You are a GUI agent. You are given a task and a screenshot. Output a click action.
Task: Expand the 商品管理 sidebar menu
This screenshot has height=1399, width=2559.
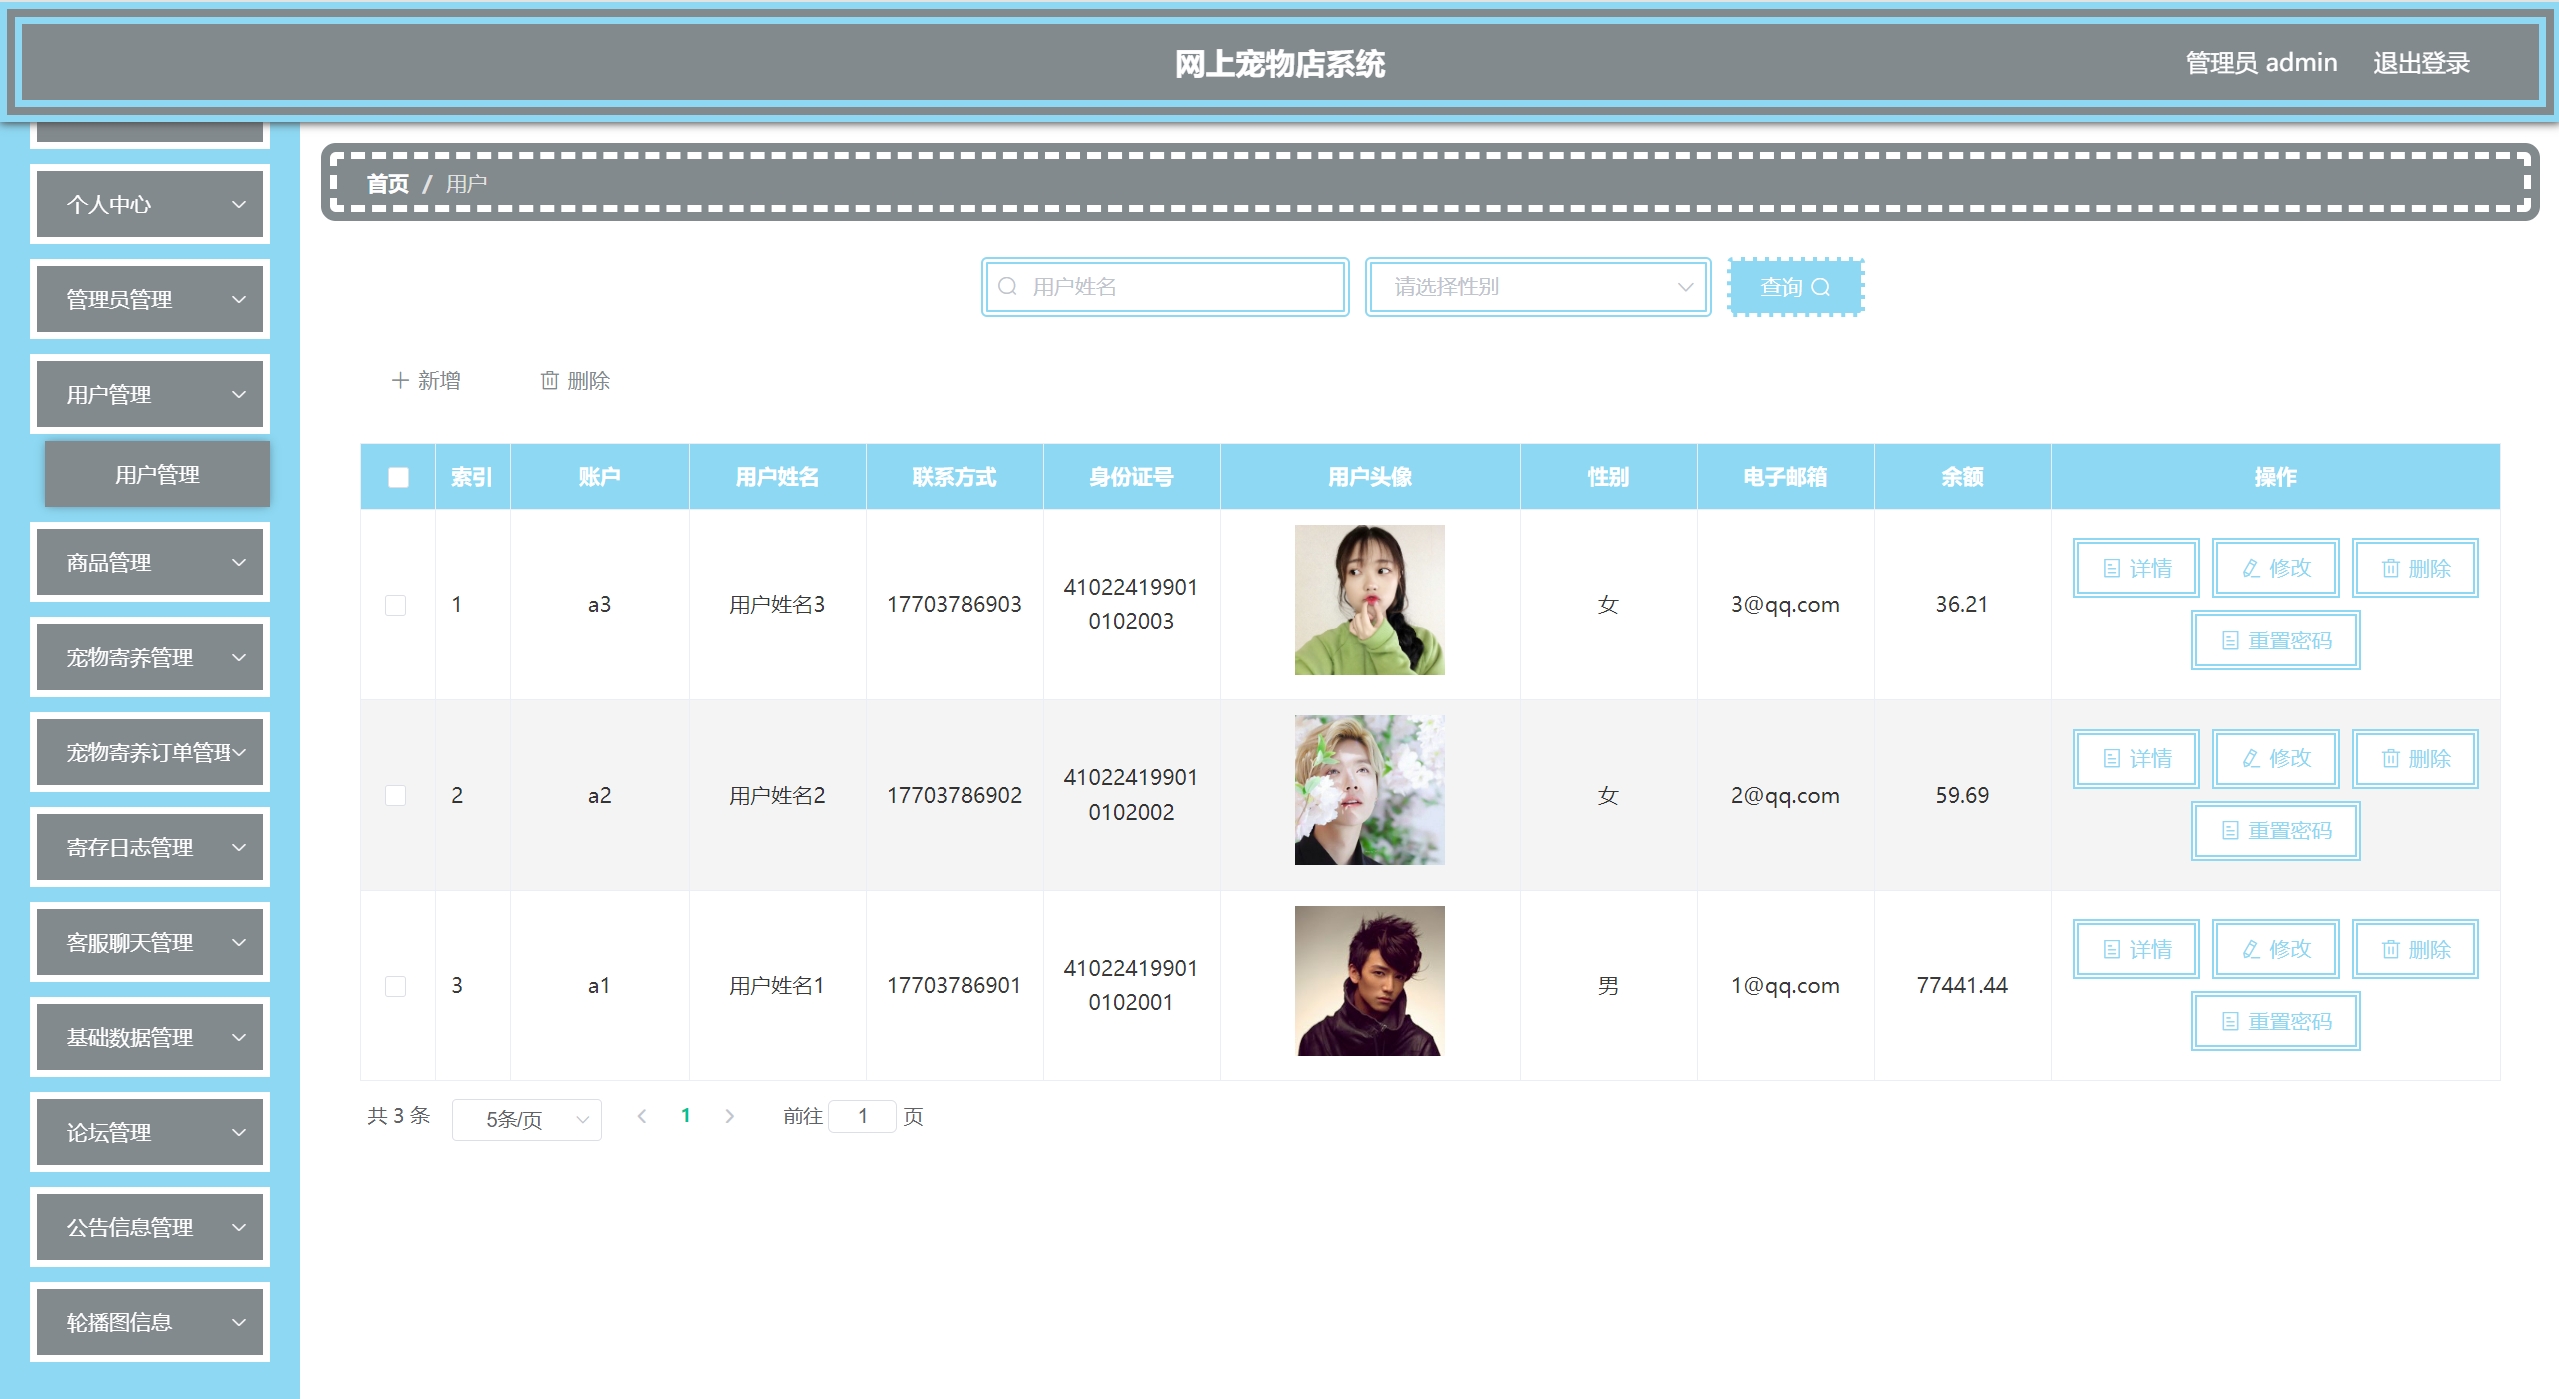pyautogui.click(x=150, y=562)
